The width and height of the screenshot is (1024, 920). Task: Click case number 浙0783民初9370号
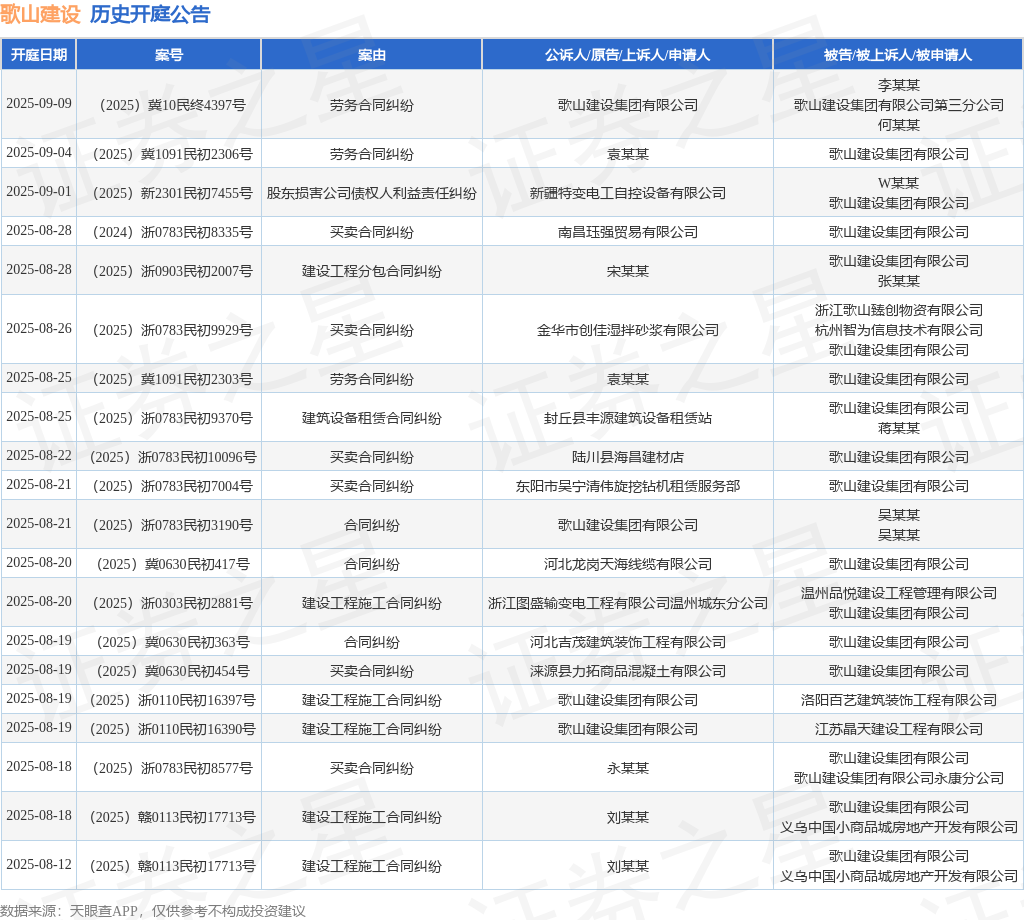tap(172, 419)
